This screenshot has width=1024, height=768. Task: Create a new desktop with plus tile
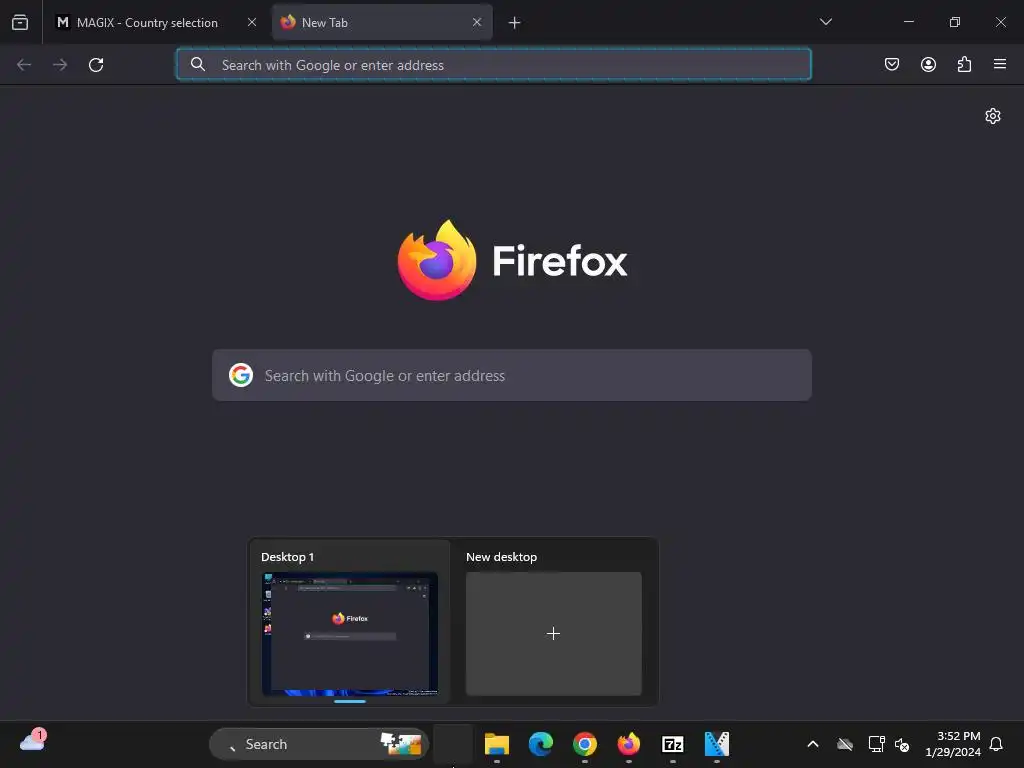coord(553,633)
